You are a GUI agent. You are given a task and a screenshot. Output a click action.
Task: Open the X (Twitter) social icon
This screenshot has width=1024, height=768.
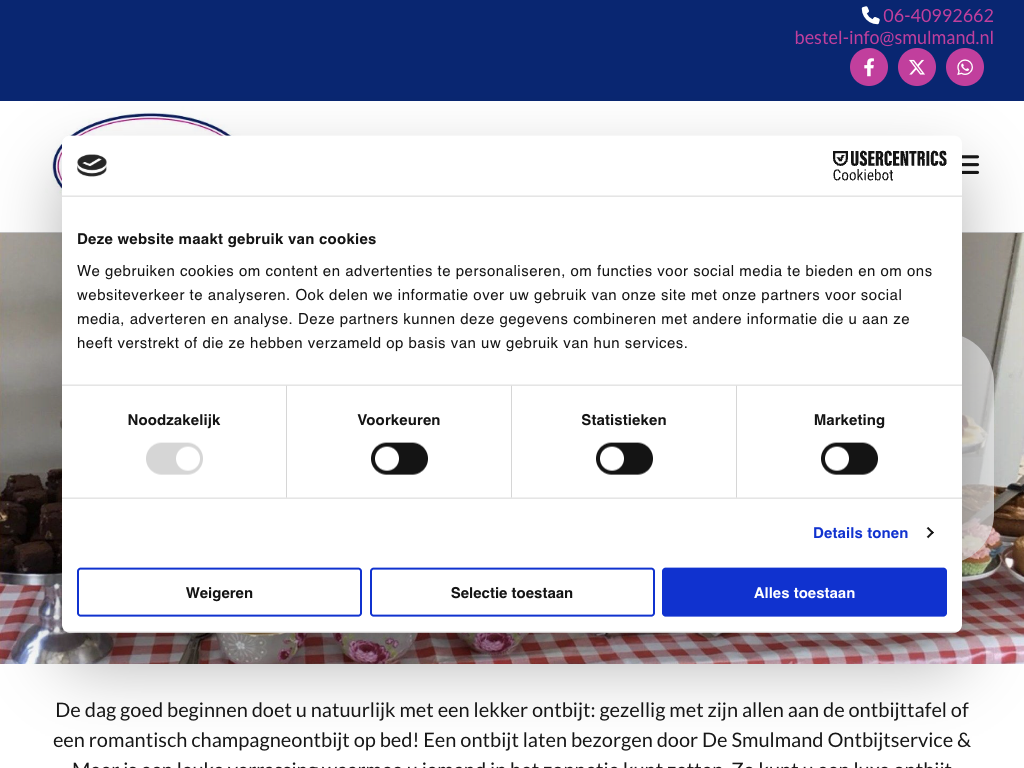(x=917, y=67)
